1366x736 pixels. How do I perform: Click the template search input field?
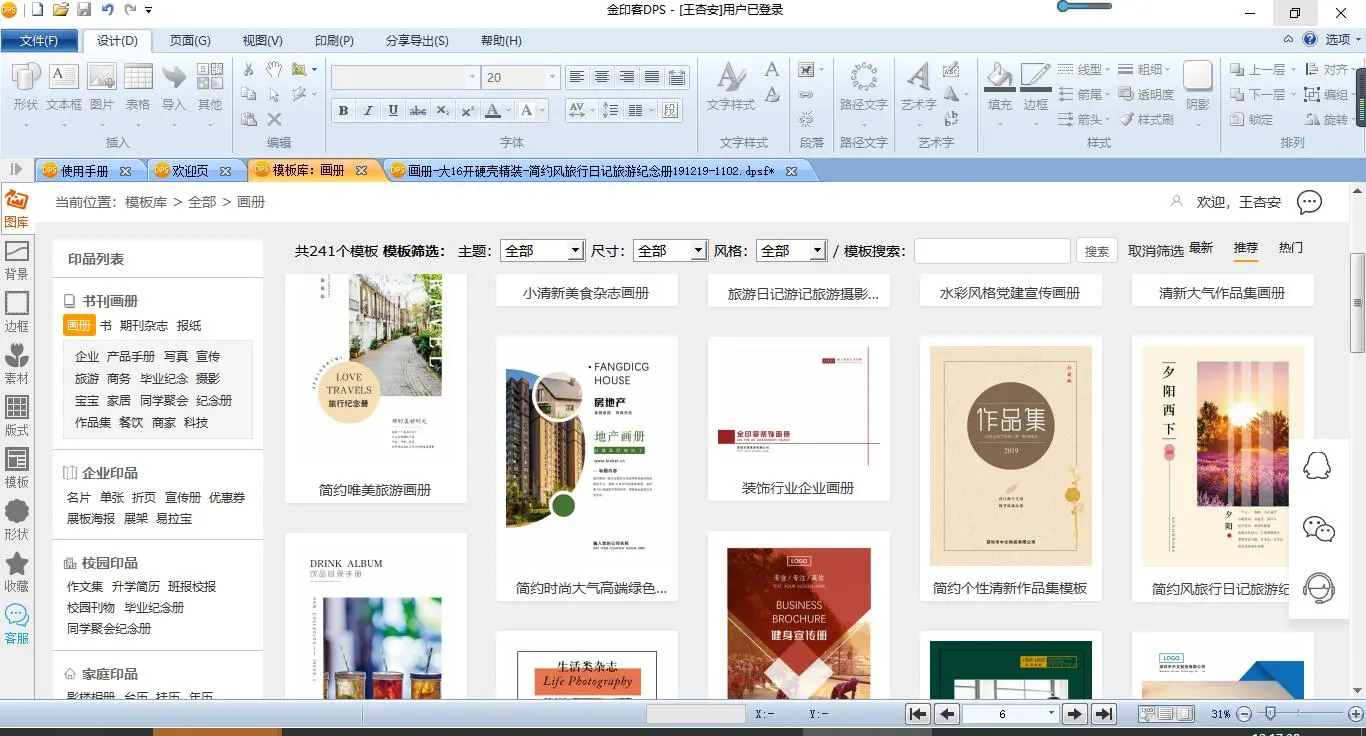(x=992, y=251)
